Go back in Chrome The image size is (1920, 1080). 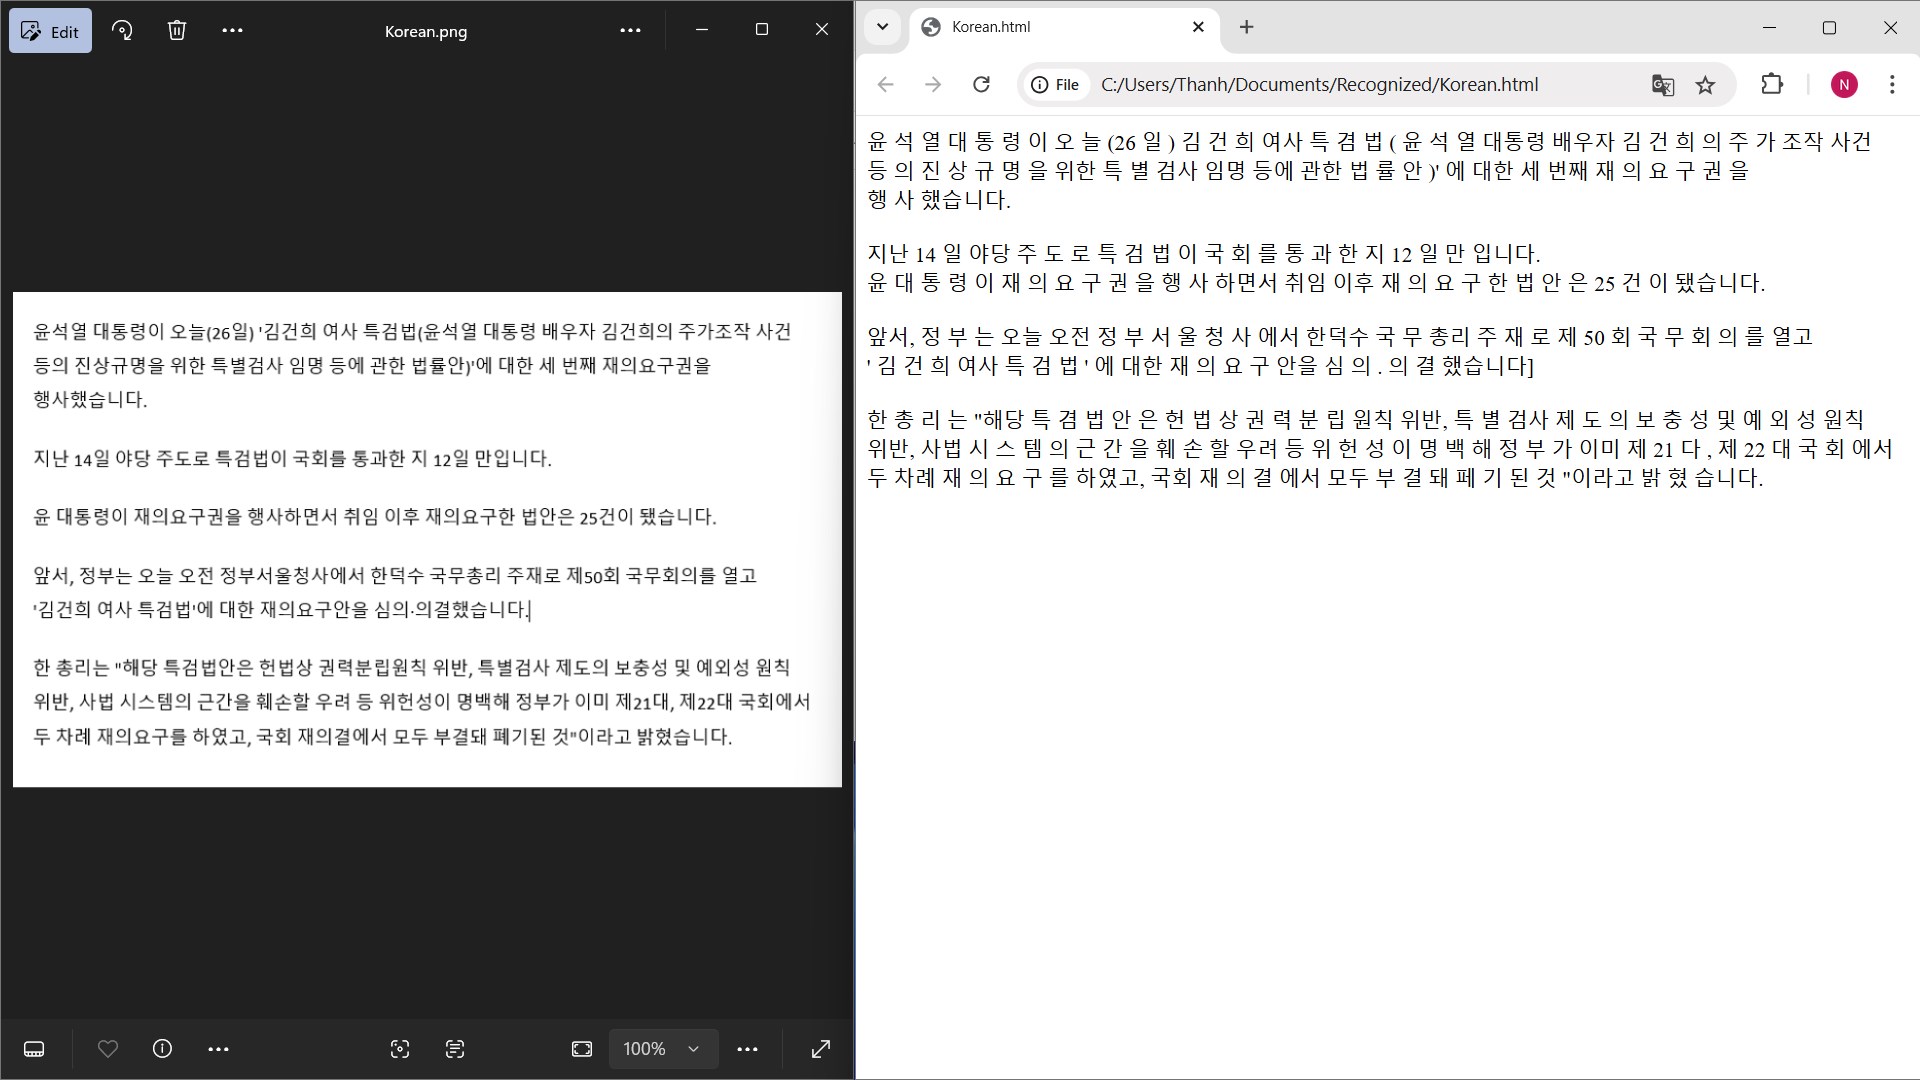pyautogui.click(x=885, y=85)
